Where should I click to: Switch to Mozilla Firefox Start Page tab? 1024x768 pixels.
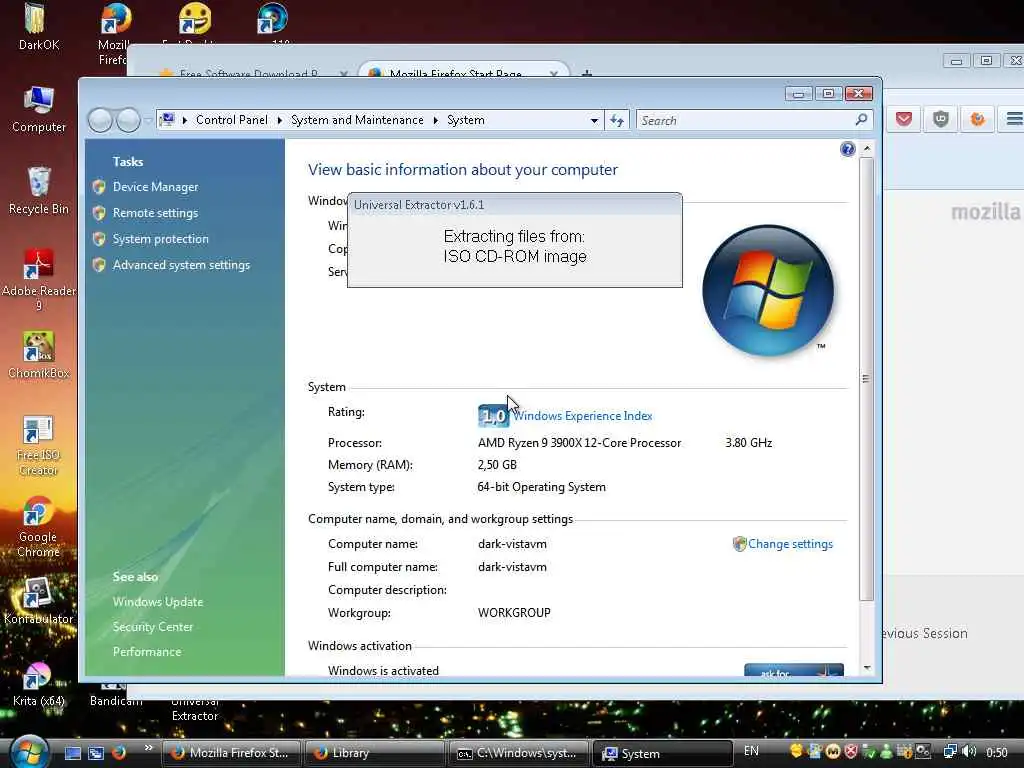[x=464, y=72]
